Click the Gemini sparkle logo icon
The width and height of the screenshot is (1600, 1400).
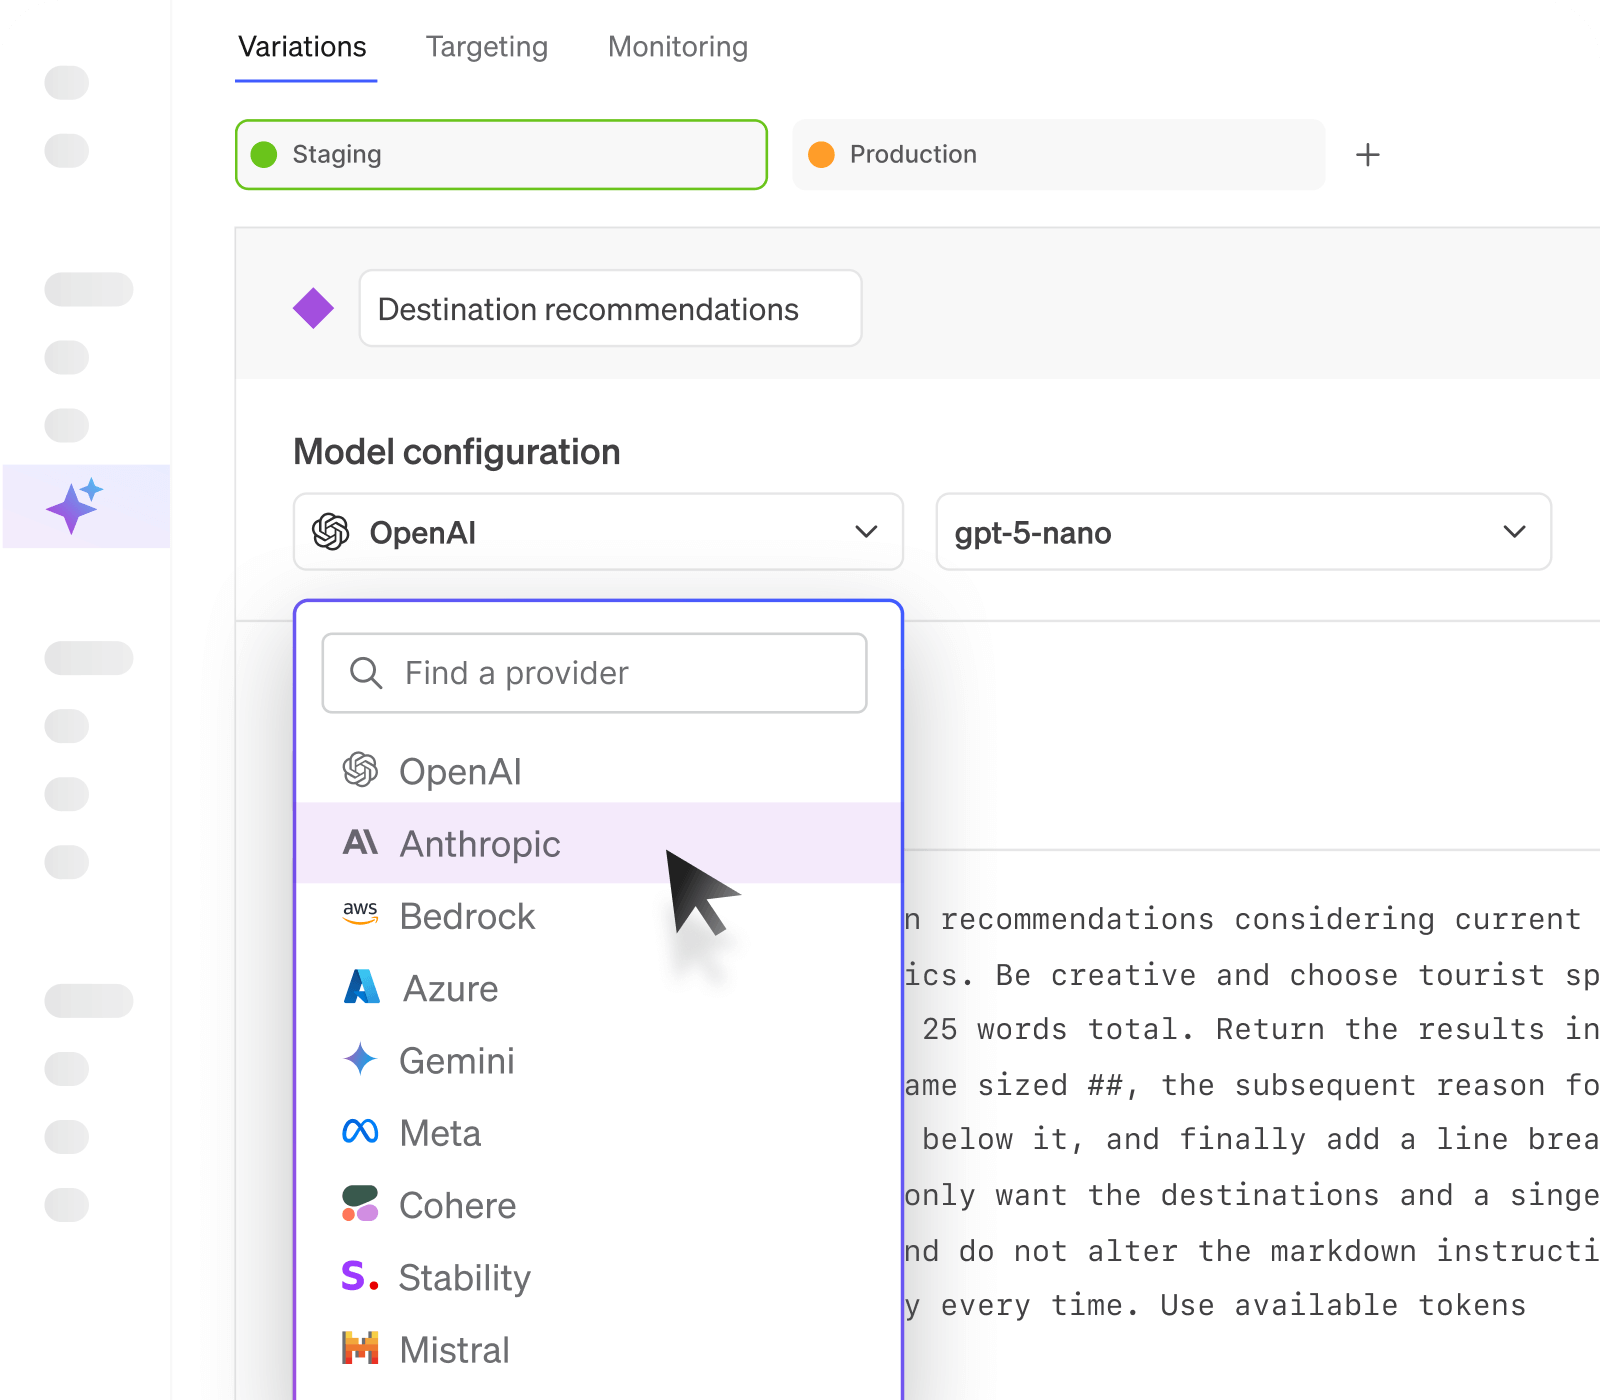(x=360, y=1058)
